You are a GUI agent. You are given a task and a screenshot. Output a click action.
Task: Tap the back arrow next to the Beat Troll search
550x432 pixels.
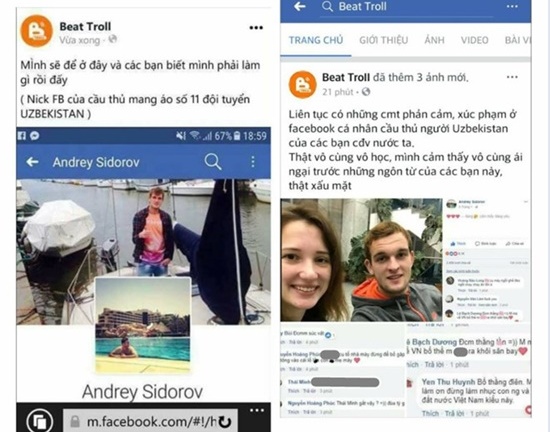point(300,6)
